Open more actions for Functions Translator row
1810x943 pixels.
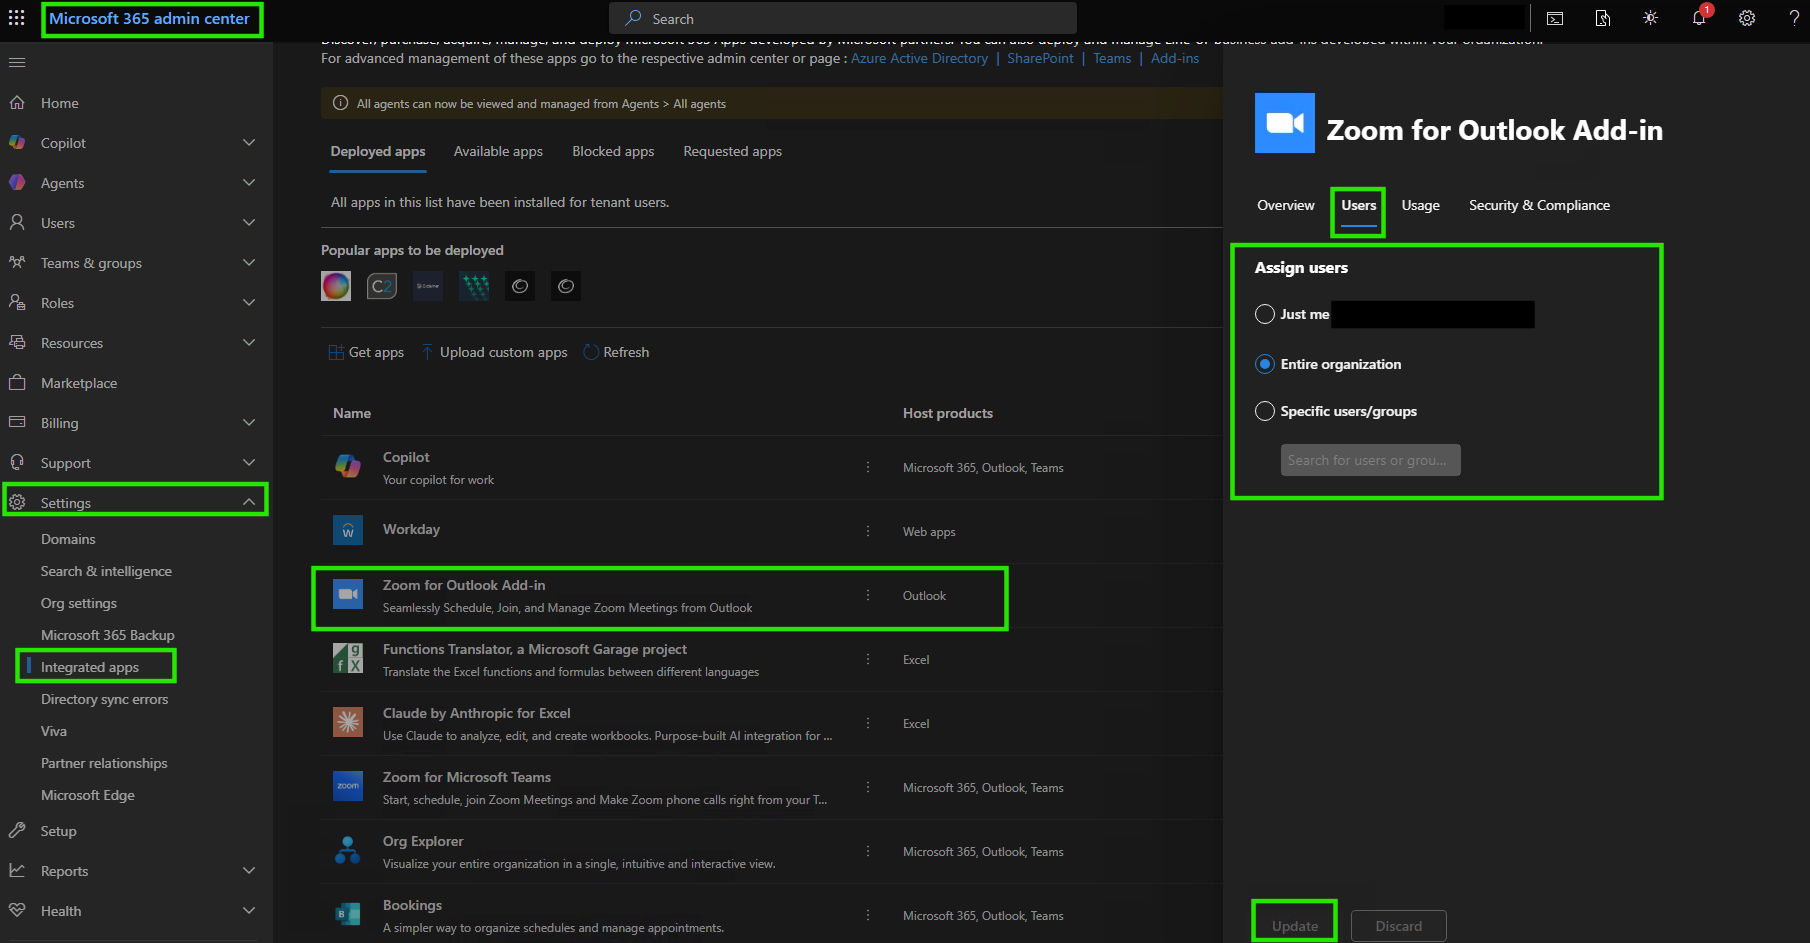click(x=868, y=659)
